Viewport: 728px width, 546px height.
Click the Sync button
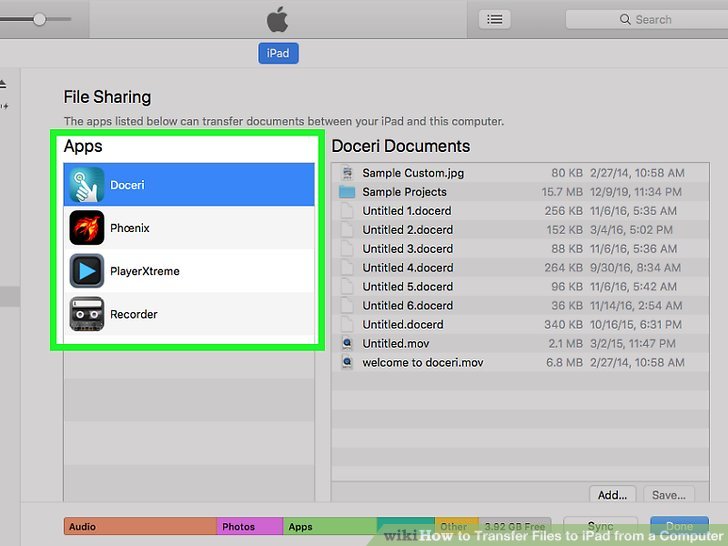pyautogui.click(x=600, y=526)
